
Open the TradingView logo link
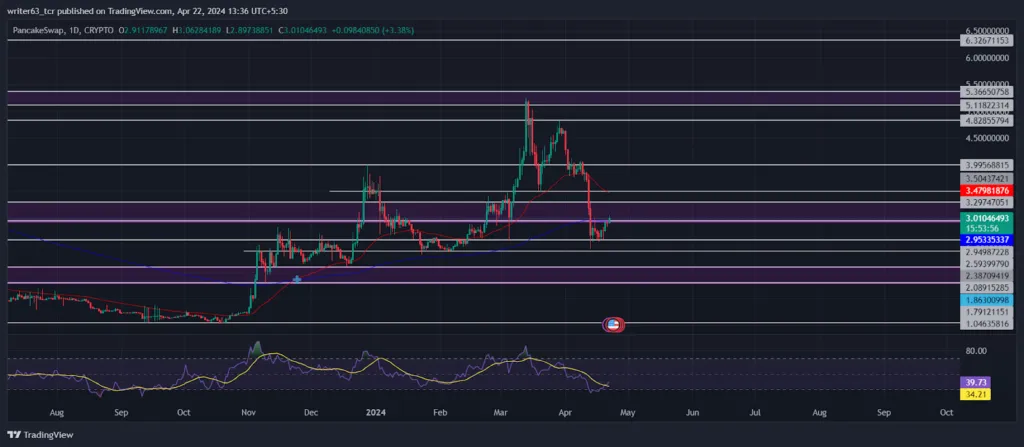click(x=40, y=435)
